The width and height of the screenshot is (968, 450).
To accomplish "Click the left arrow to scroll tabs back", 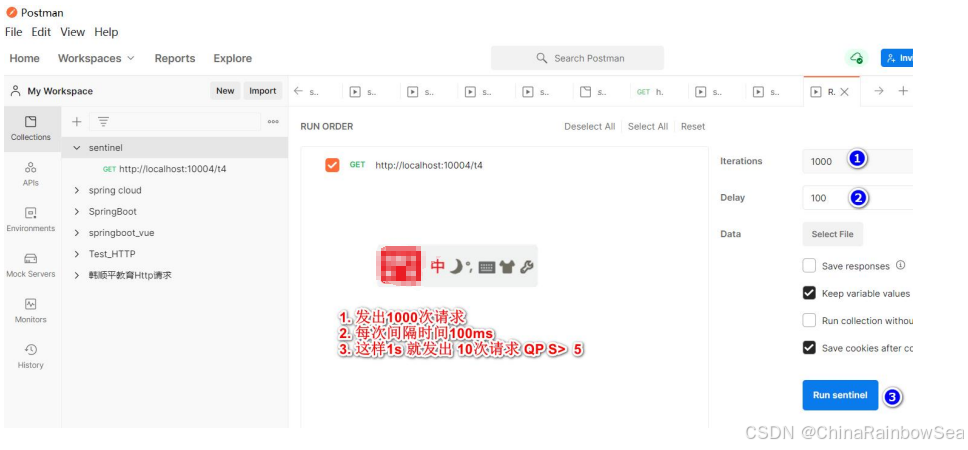I will click(x=298, y=91).
